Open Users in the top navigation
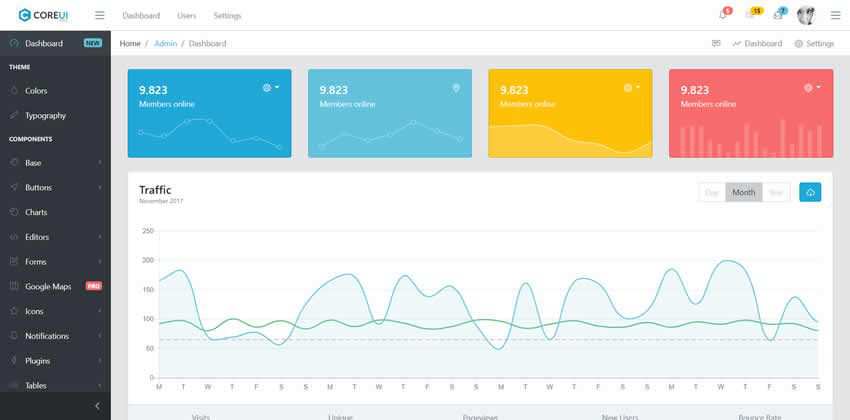 coord(186,16)
